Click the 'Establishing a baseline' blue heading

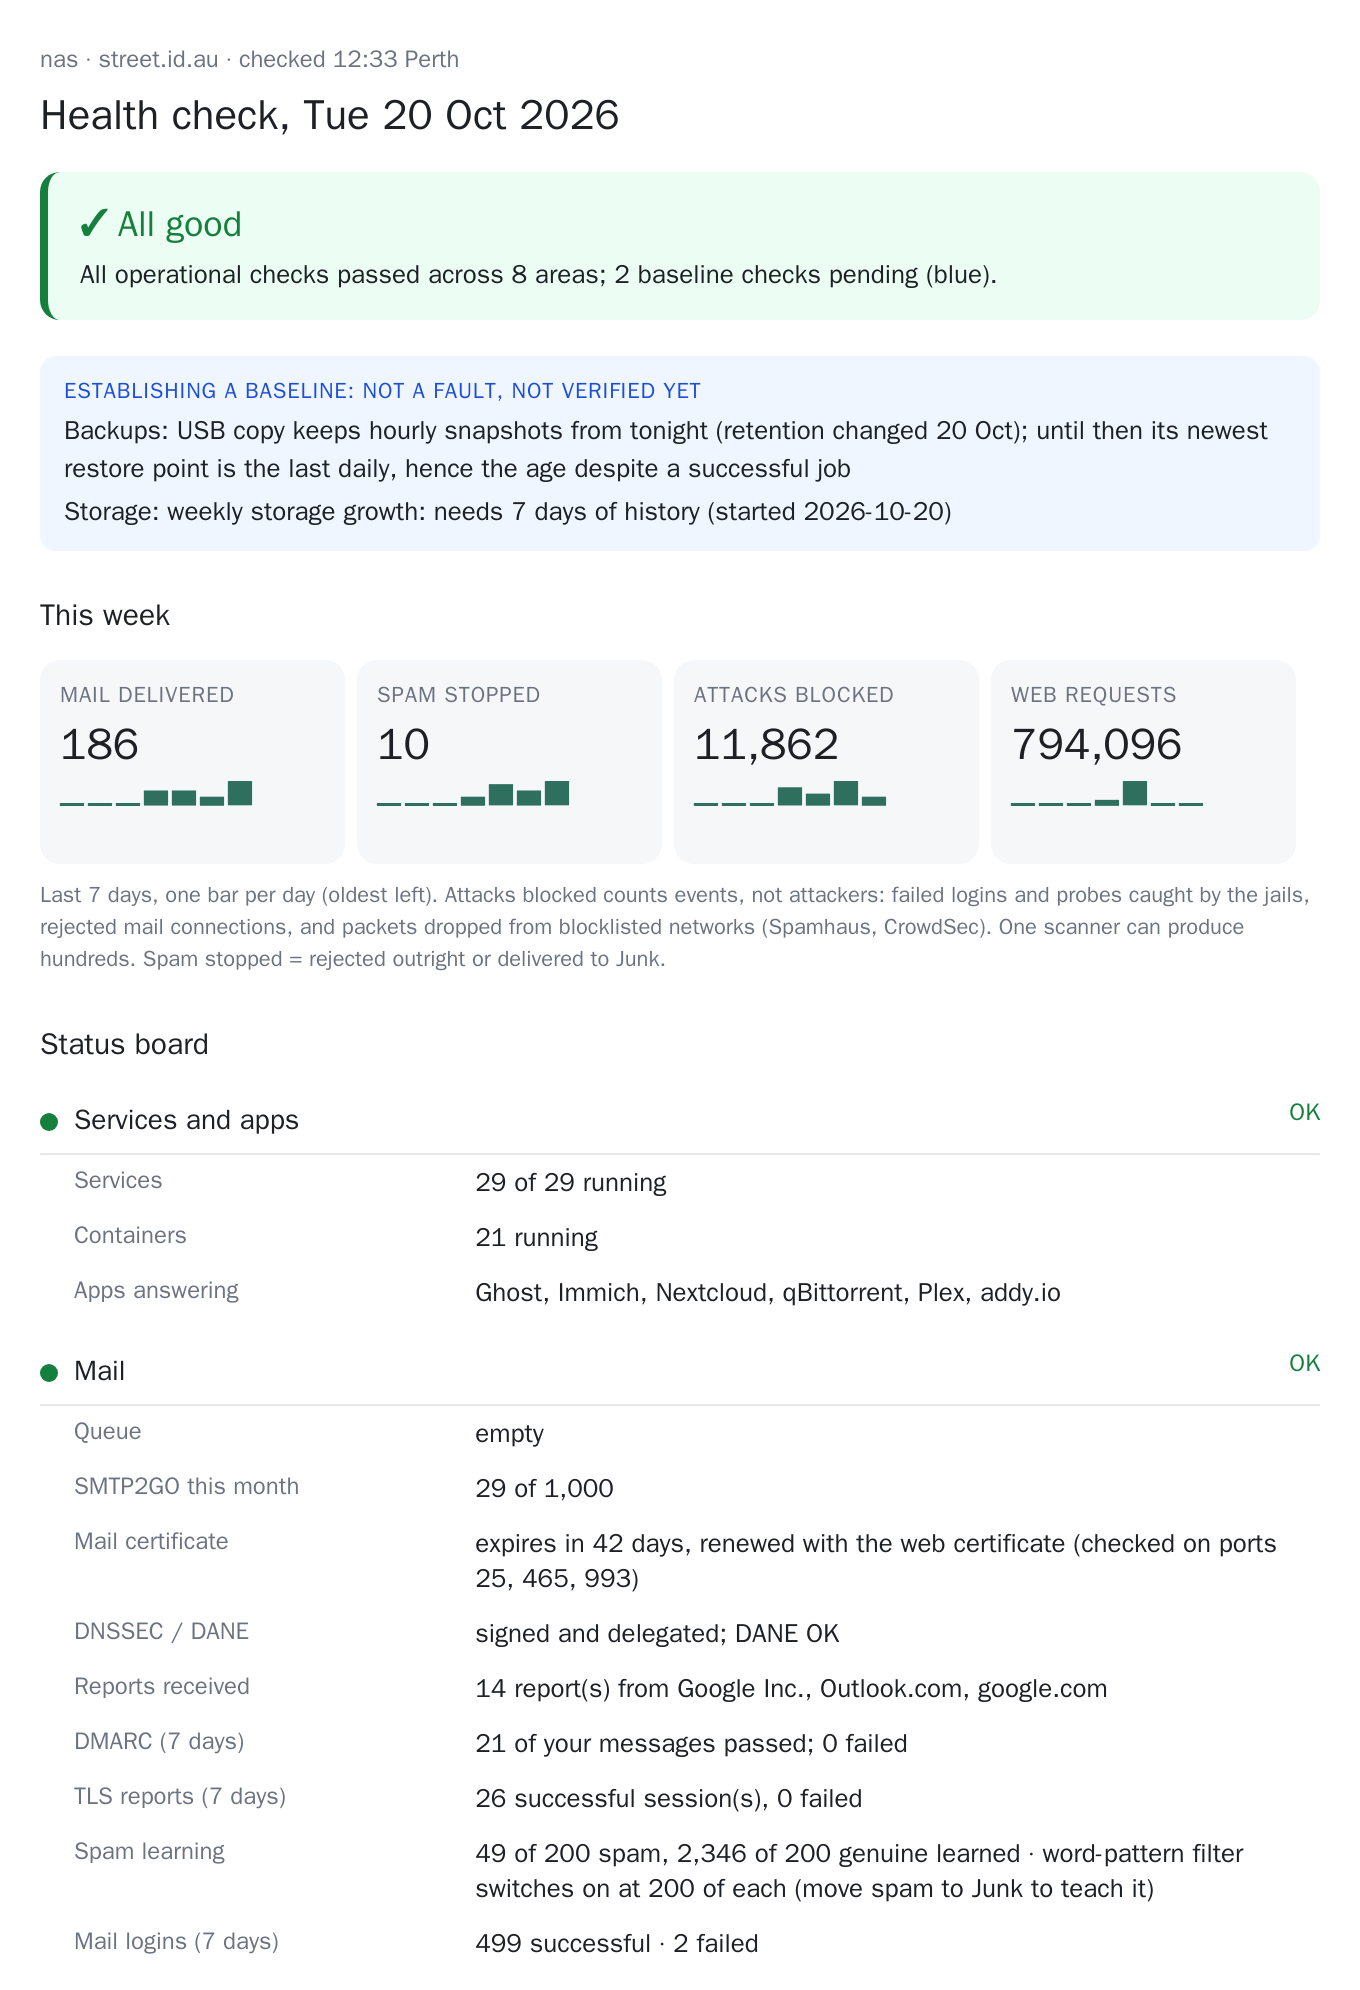click(x=382, y=391)
